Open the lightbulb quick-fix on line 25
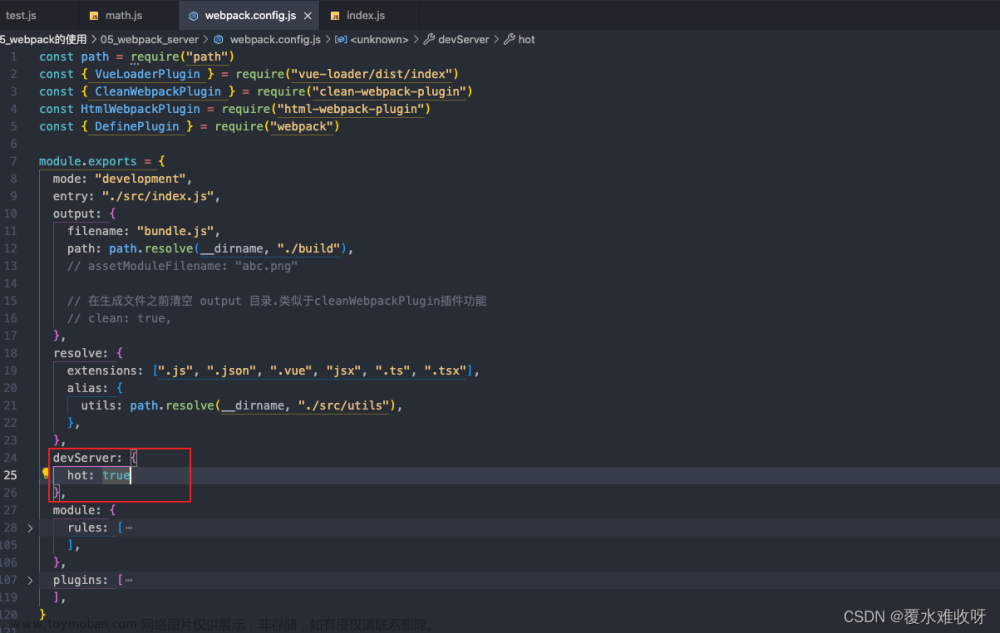1000x633 pixels. click(x=45, y=473)
